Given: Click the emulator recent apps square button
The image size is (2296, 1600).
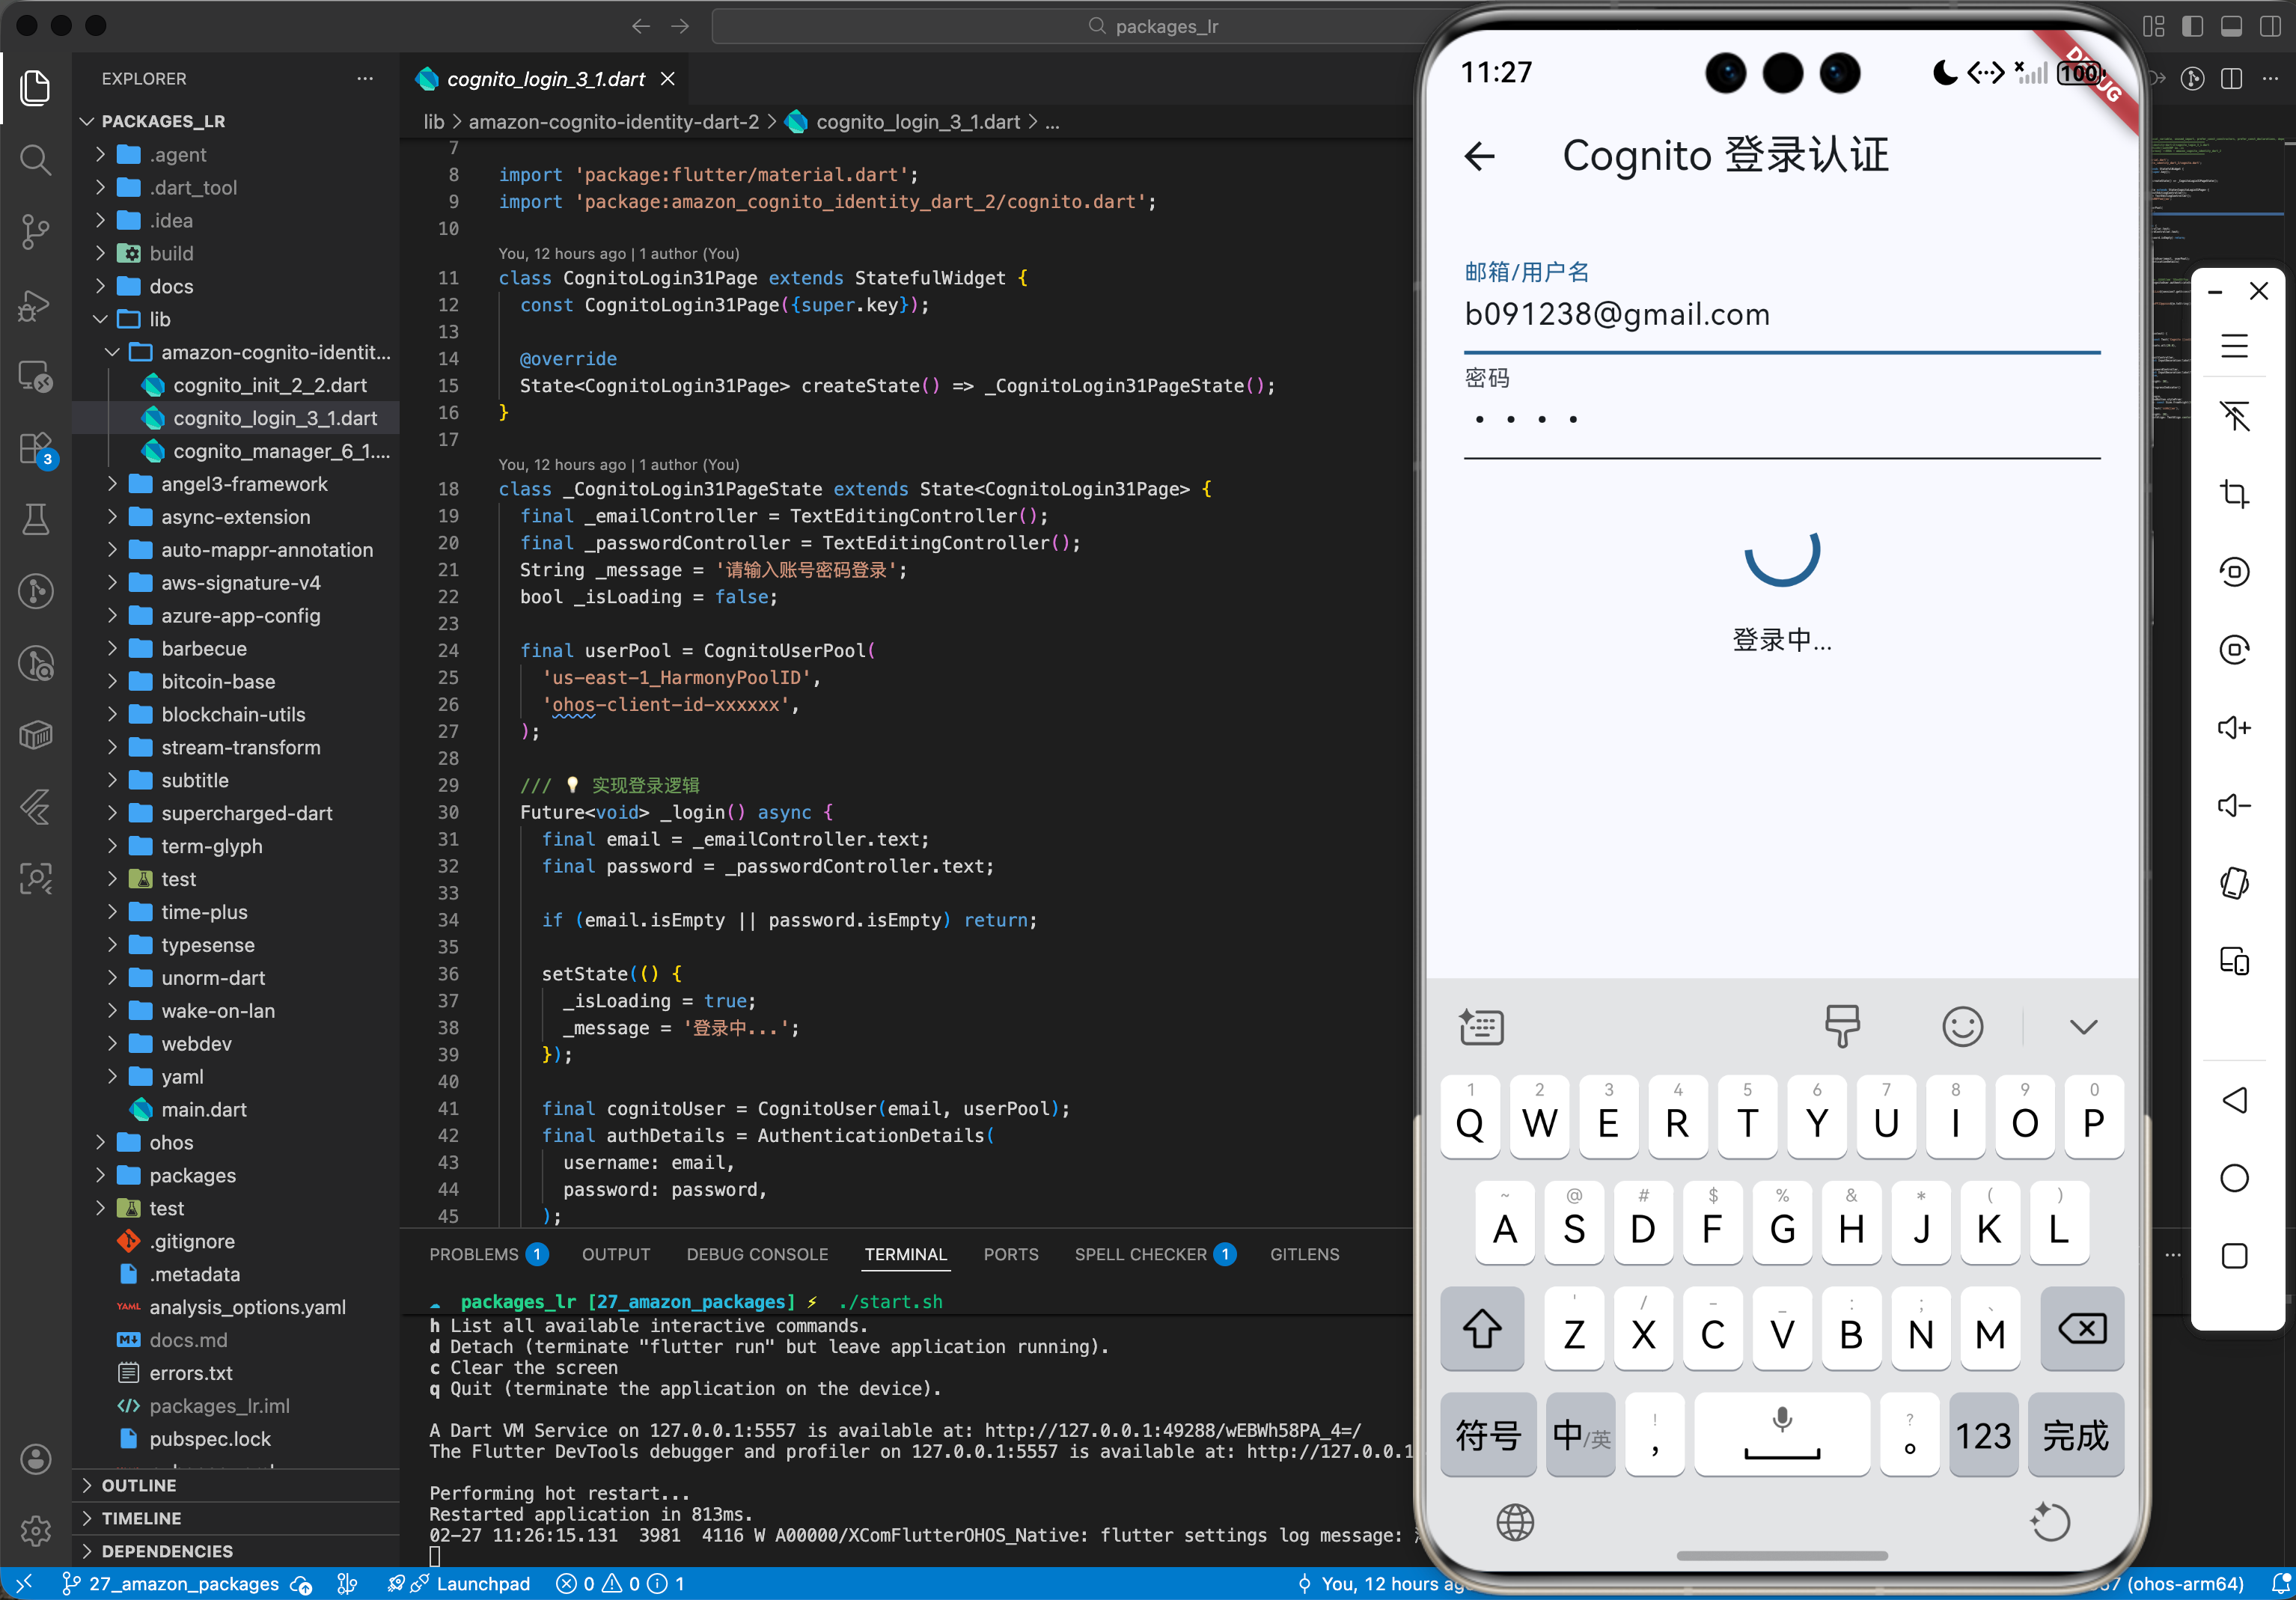Looking at the screenshot, I should pyautogui.click(x=2234, y=1256).
